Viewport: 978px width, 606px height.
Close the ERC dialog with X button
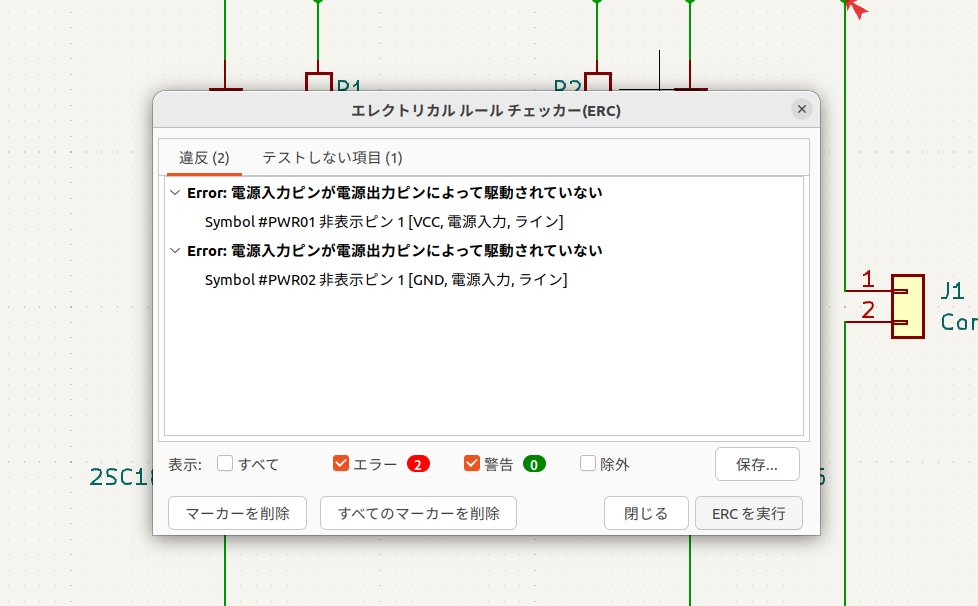tap(801, 110)
